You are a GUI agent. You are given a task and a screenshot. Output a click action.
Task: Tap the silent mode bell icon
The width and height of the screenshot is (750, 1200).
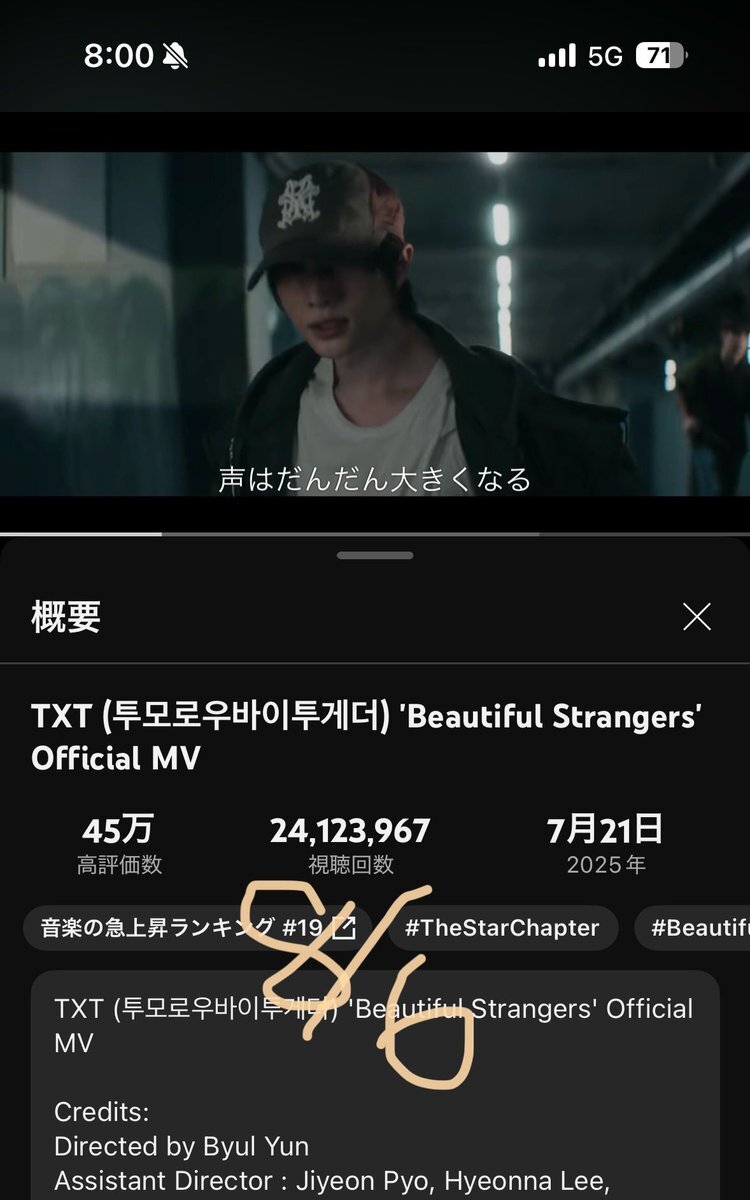point(175,56)
